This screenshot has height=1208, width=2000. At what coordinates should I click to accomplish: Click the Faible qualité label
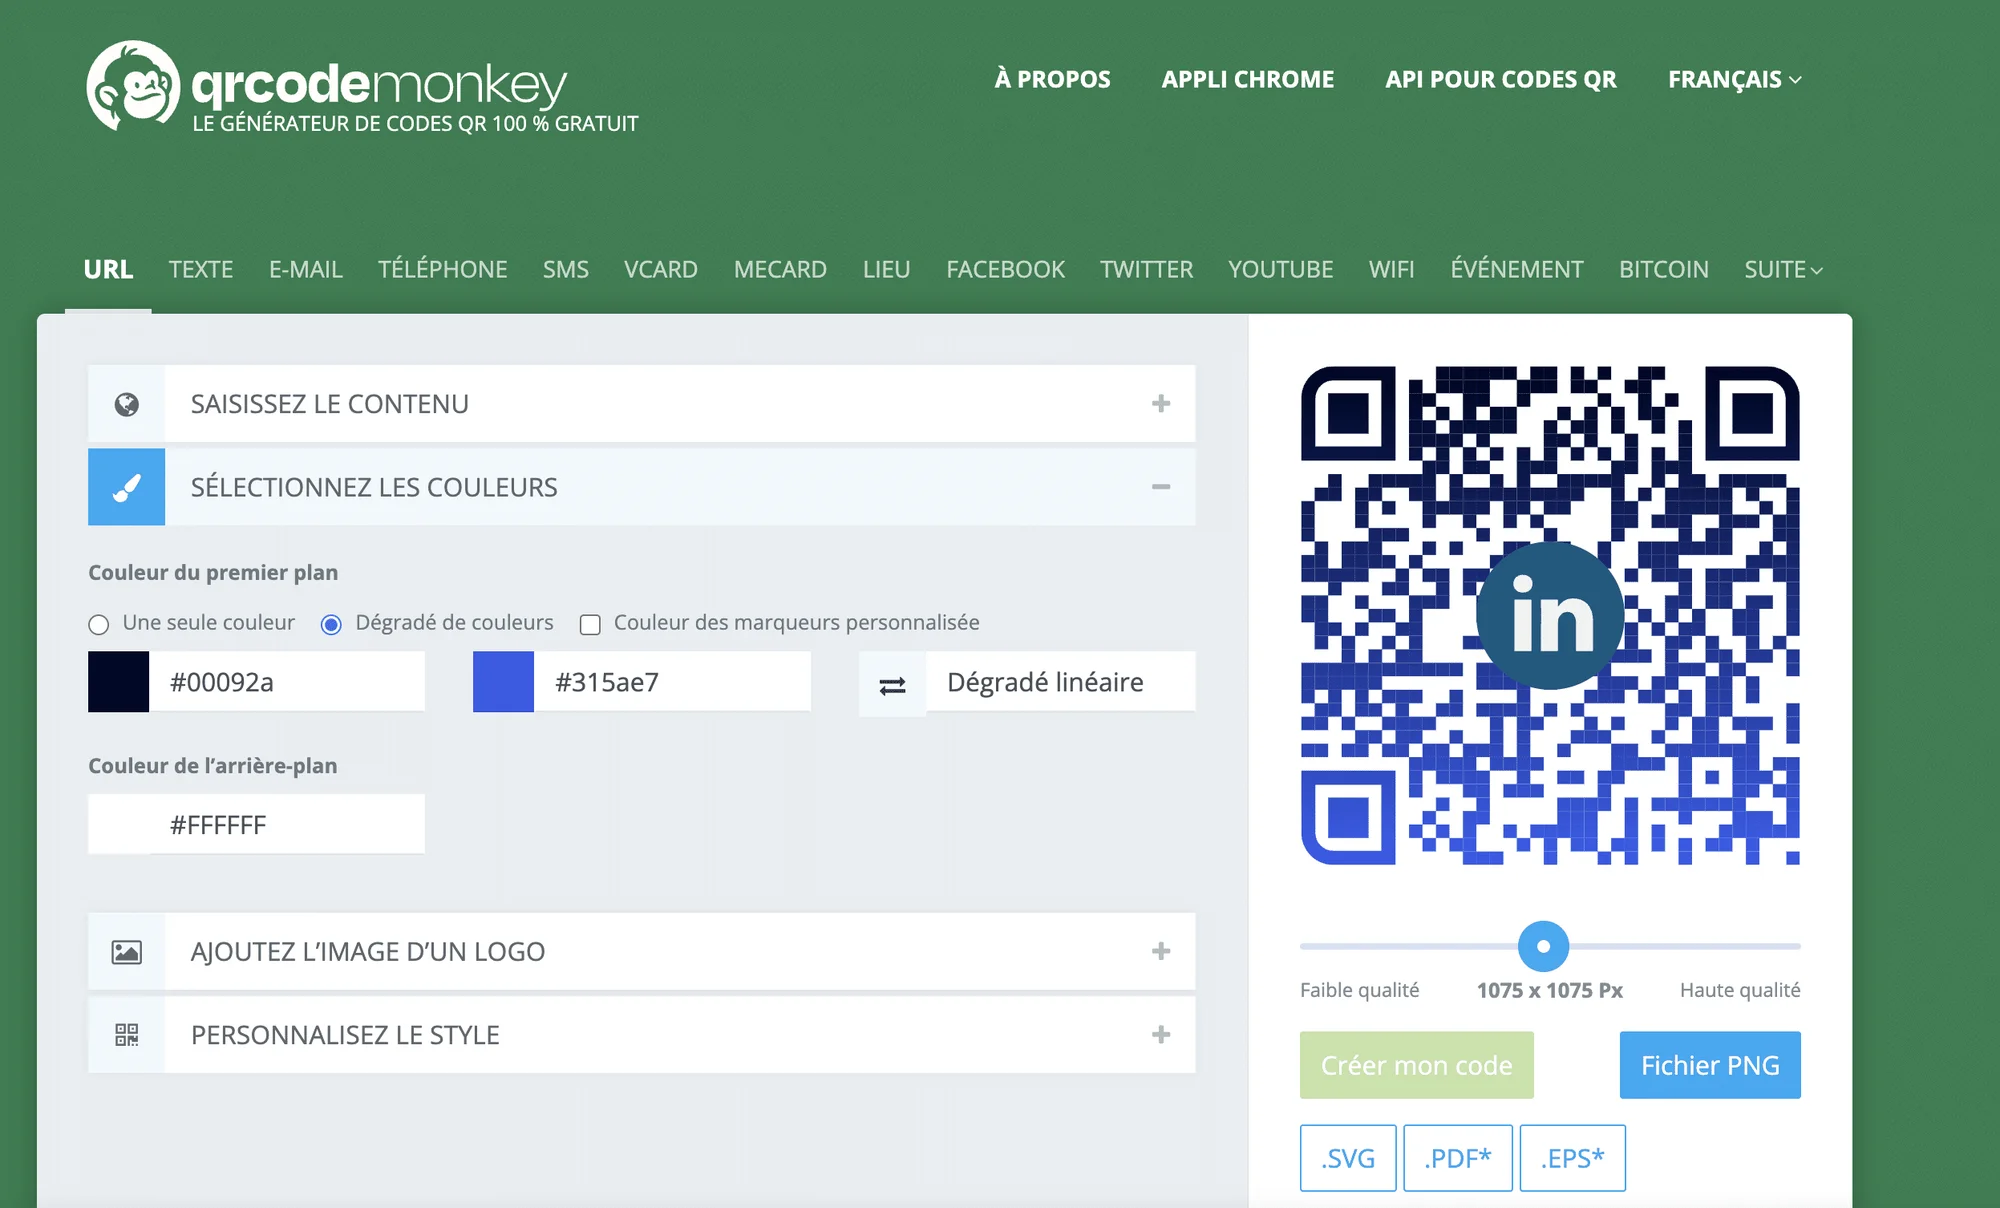(x=1359, y=990)
